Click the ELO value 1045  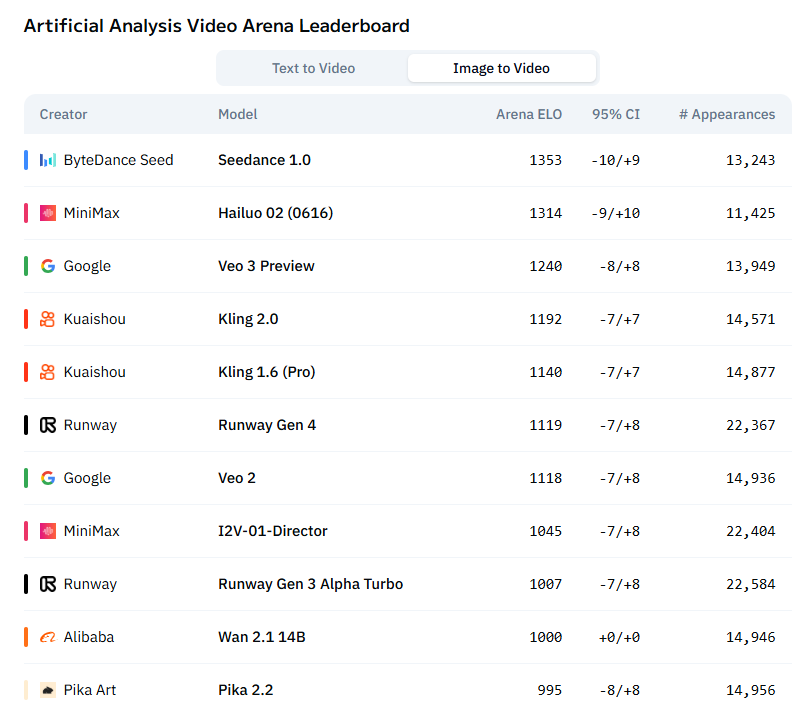tap(546, 531)
